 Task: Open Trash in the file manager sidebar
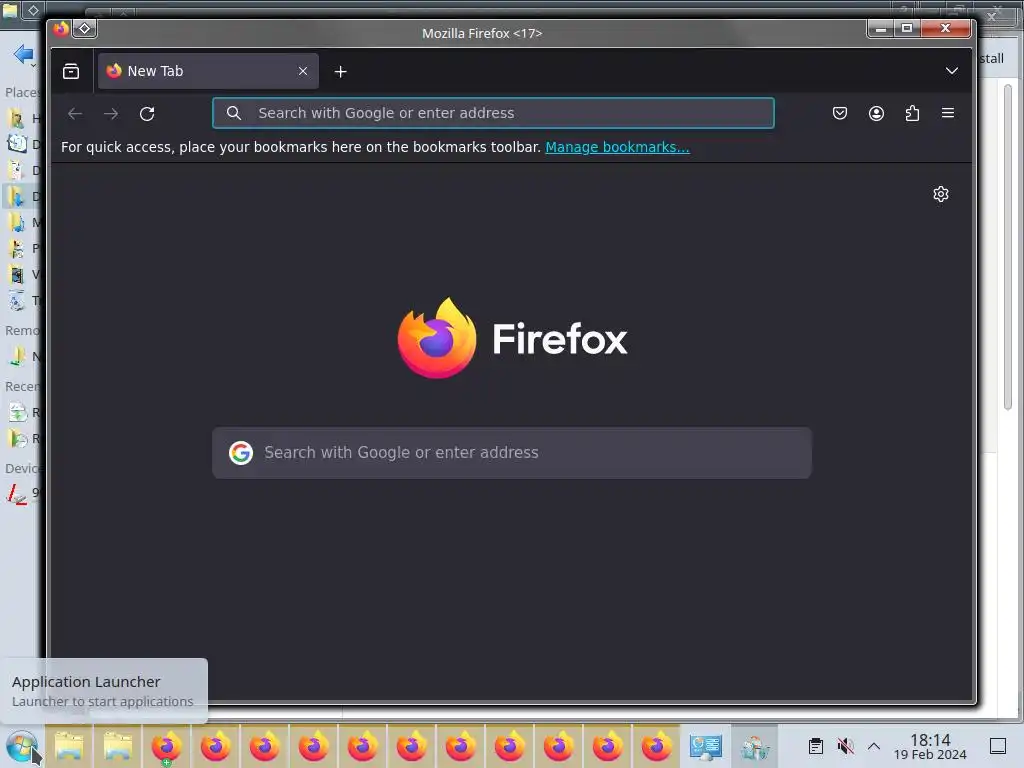click(x=24, y=300)
